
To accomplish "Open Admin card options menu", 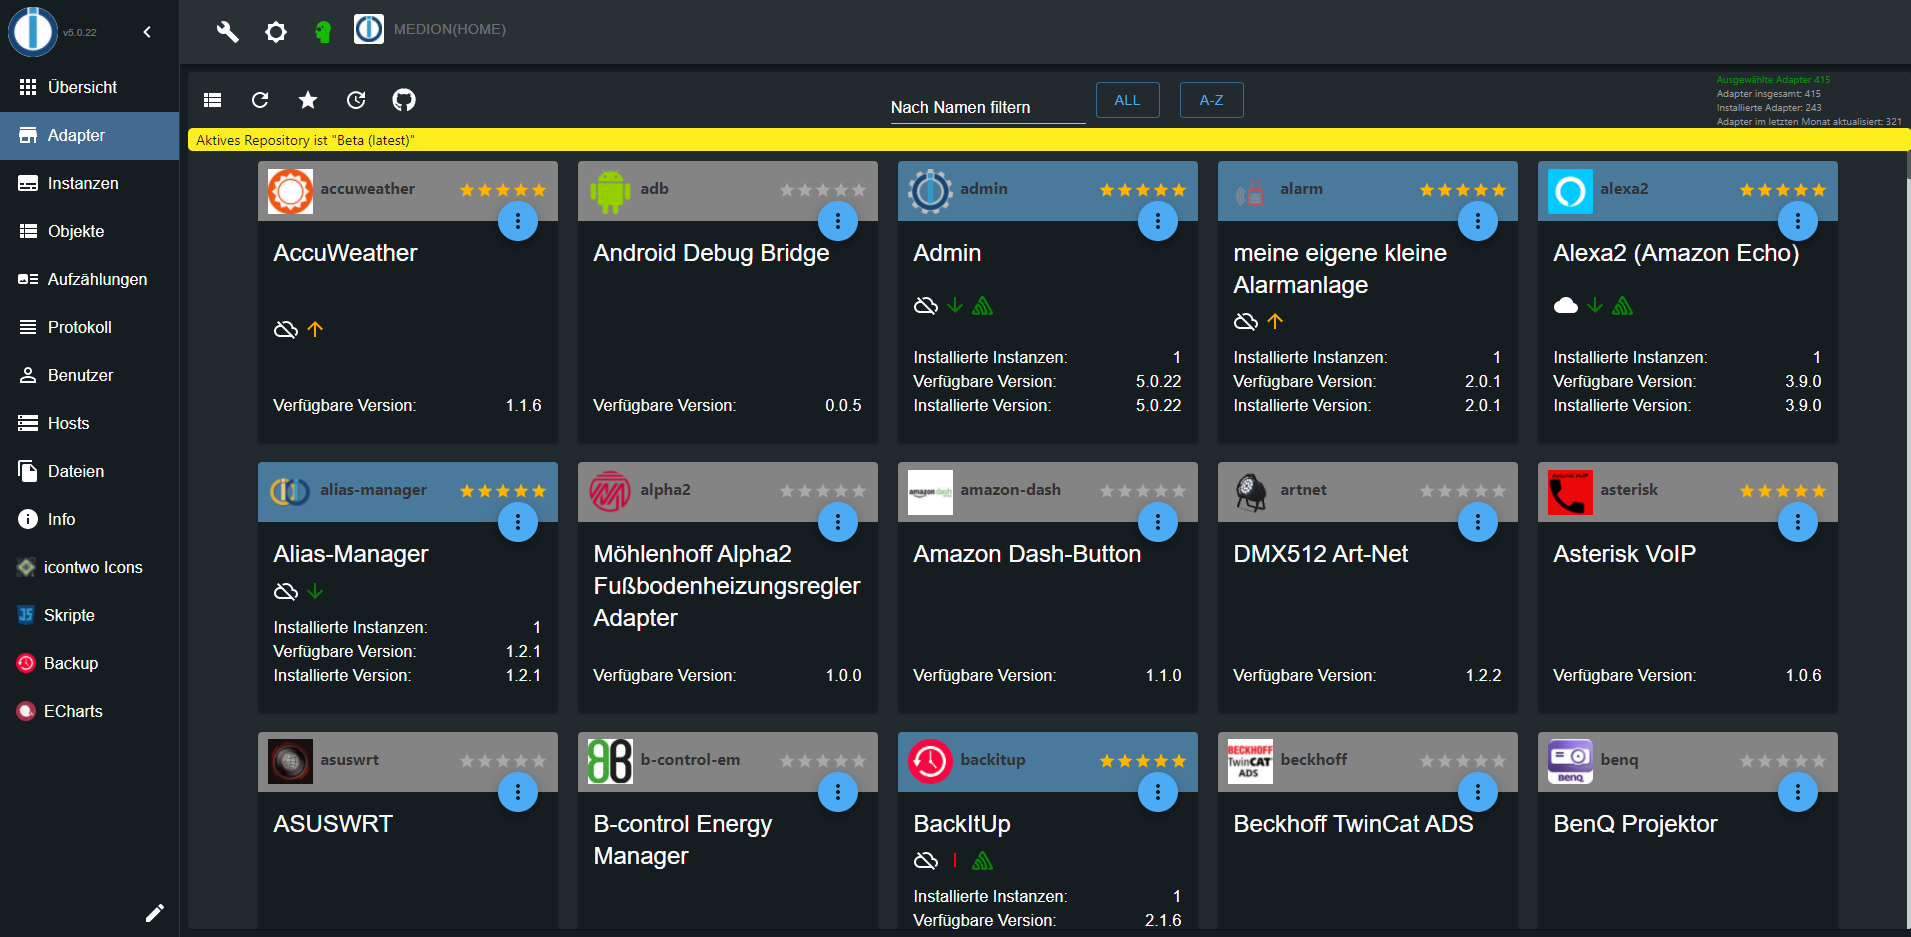I will [1158, 221].
